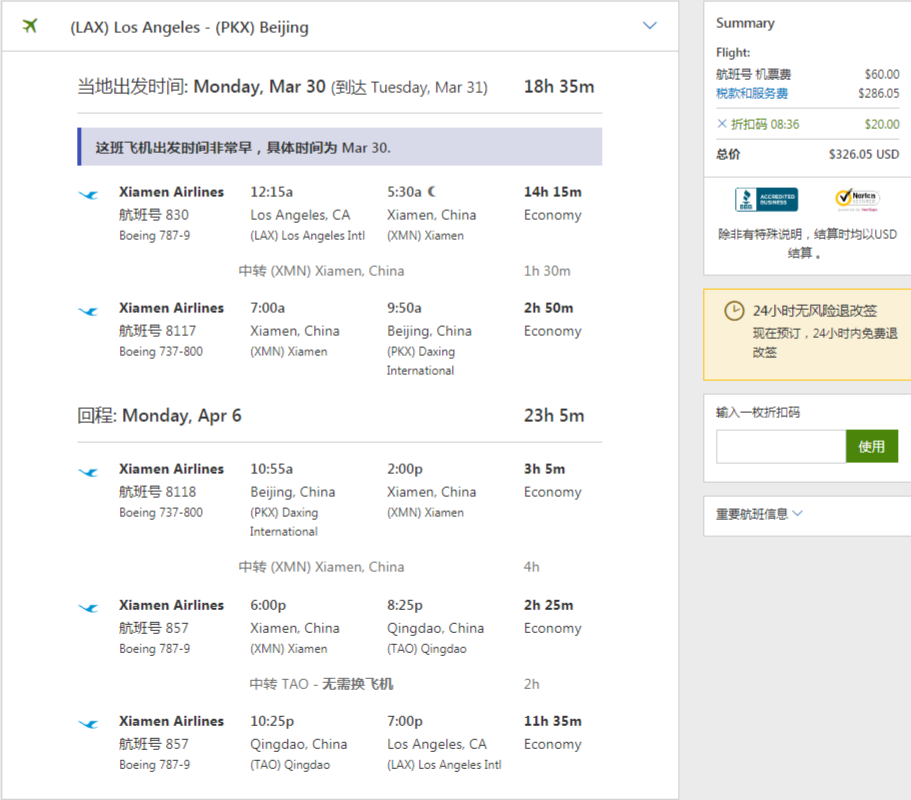The width and height of the screenshot is (911, 800).
Task: Click the 9:50a Beijing arrival time
Action: pos(404,308)
